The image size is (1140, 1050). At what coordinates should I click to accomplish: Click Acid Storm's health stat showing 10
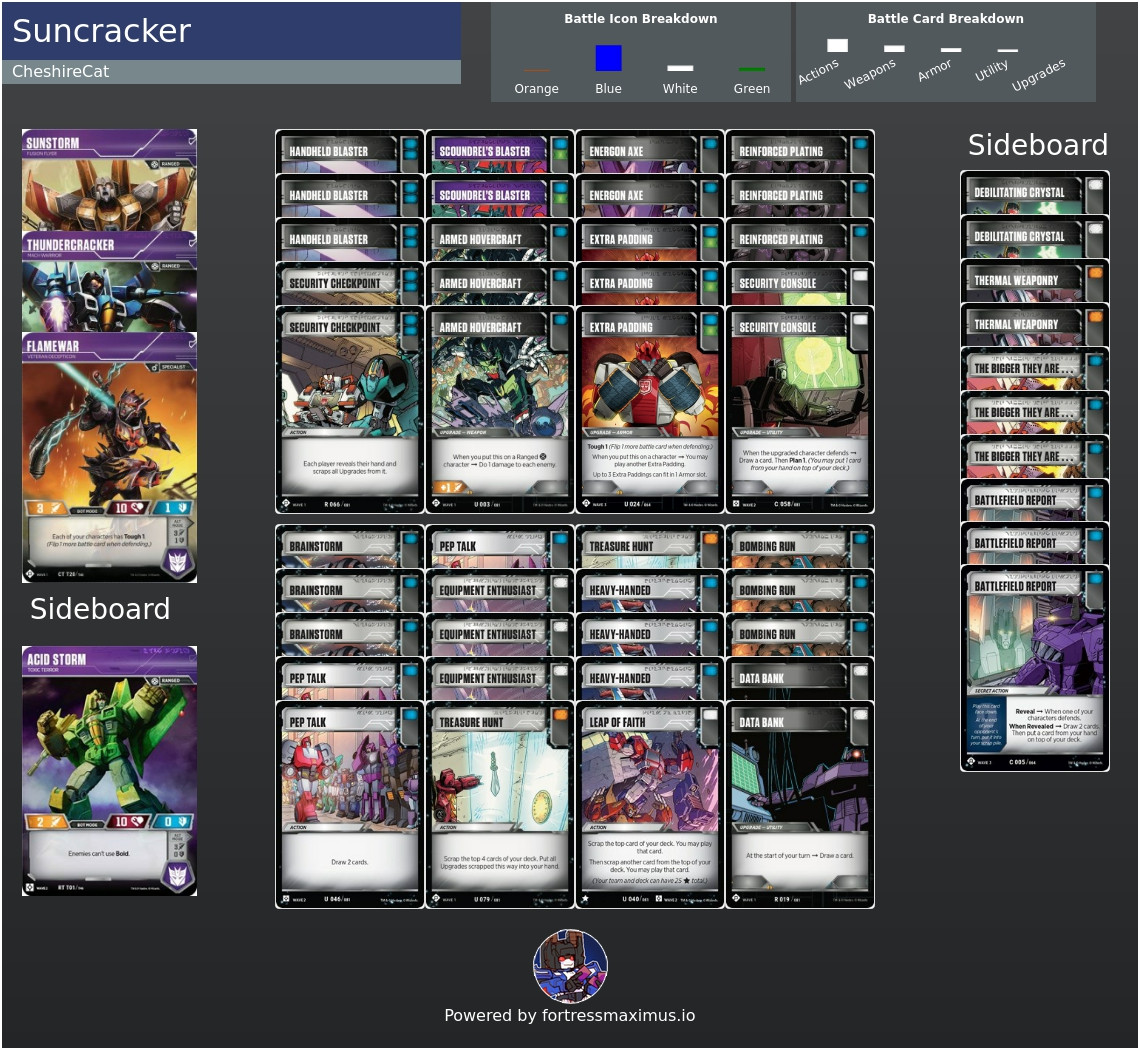(127, 822)
